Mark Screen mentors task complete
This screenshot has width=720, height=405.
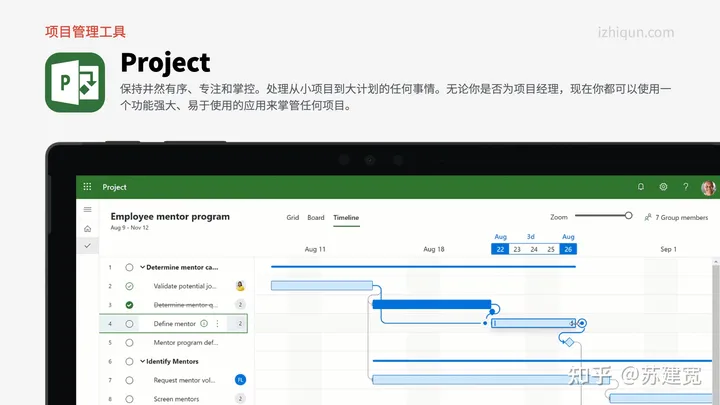[x=129, y=399]
